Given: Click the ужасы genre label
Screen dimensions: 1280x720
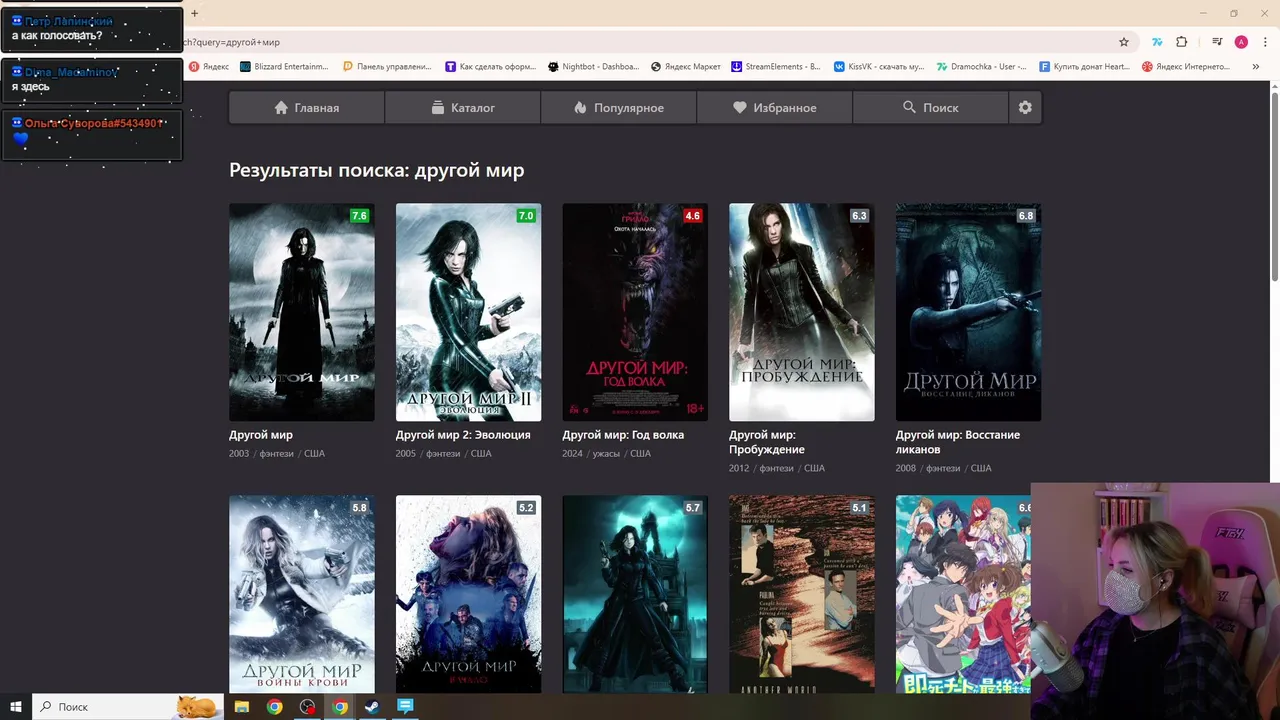Looking at the screenshot, I should [x=607, y=454].
